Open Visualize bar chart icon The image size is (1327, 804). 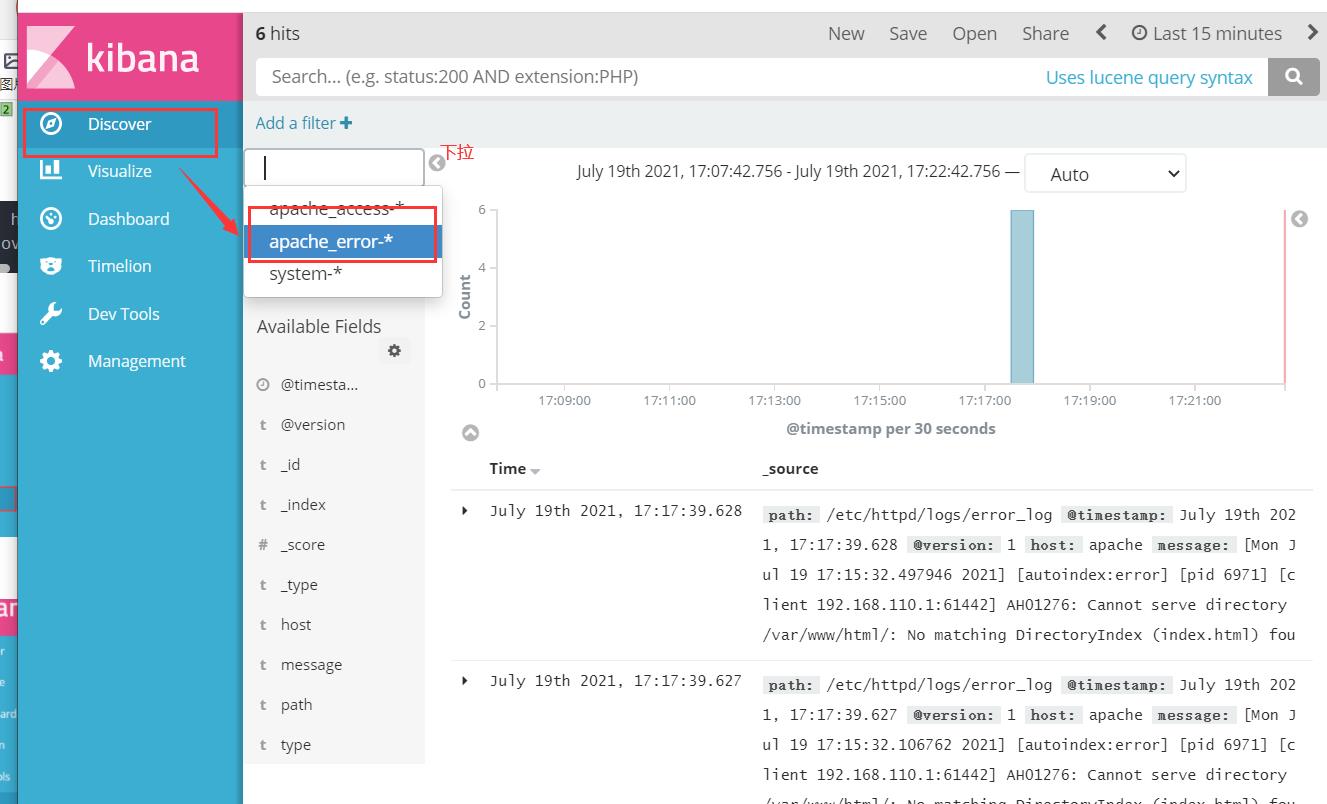pyautogui.click(x=51, y=171)
